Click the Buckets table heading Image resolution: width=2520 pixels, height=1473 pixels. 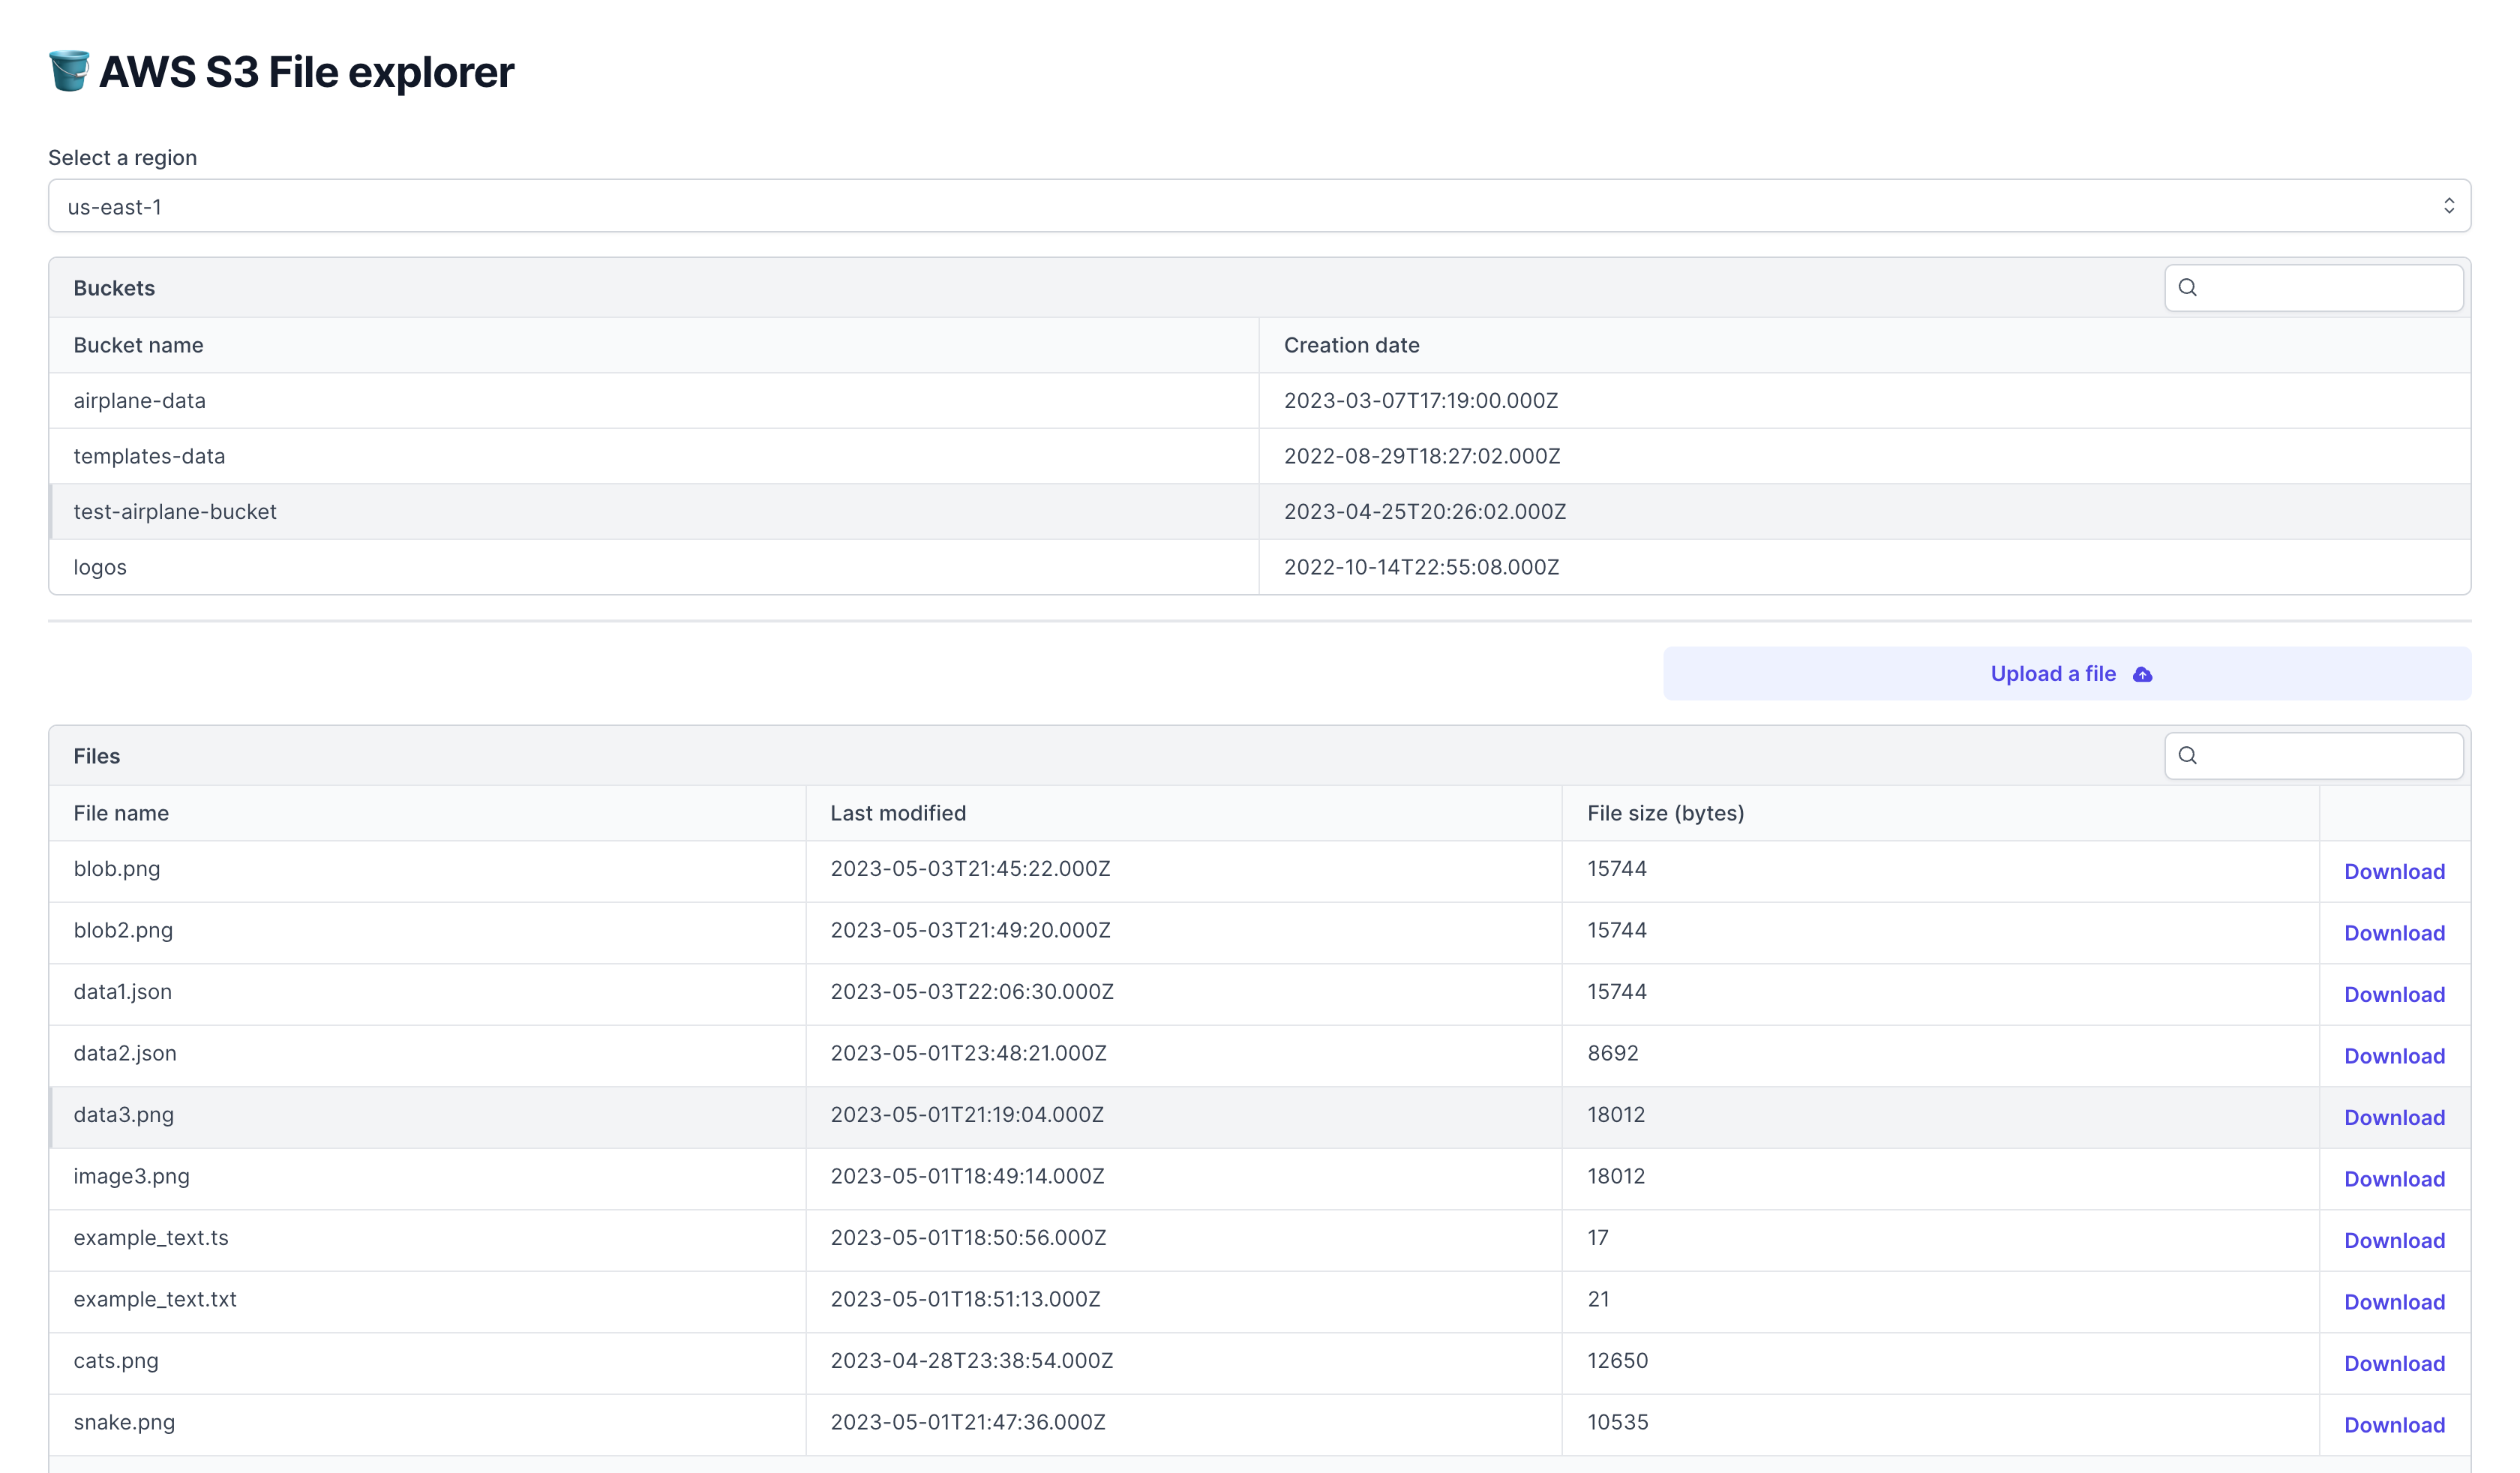tap(114, 288)
